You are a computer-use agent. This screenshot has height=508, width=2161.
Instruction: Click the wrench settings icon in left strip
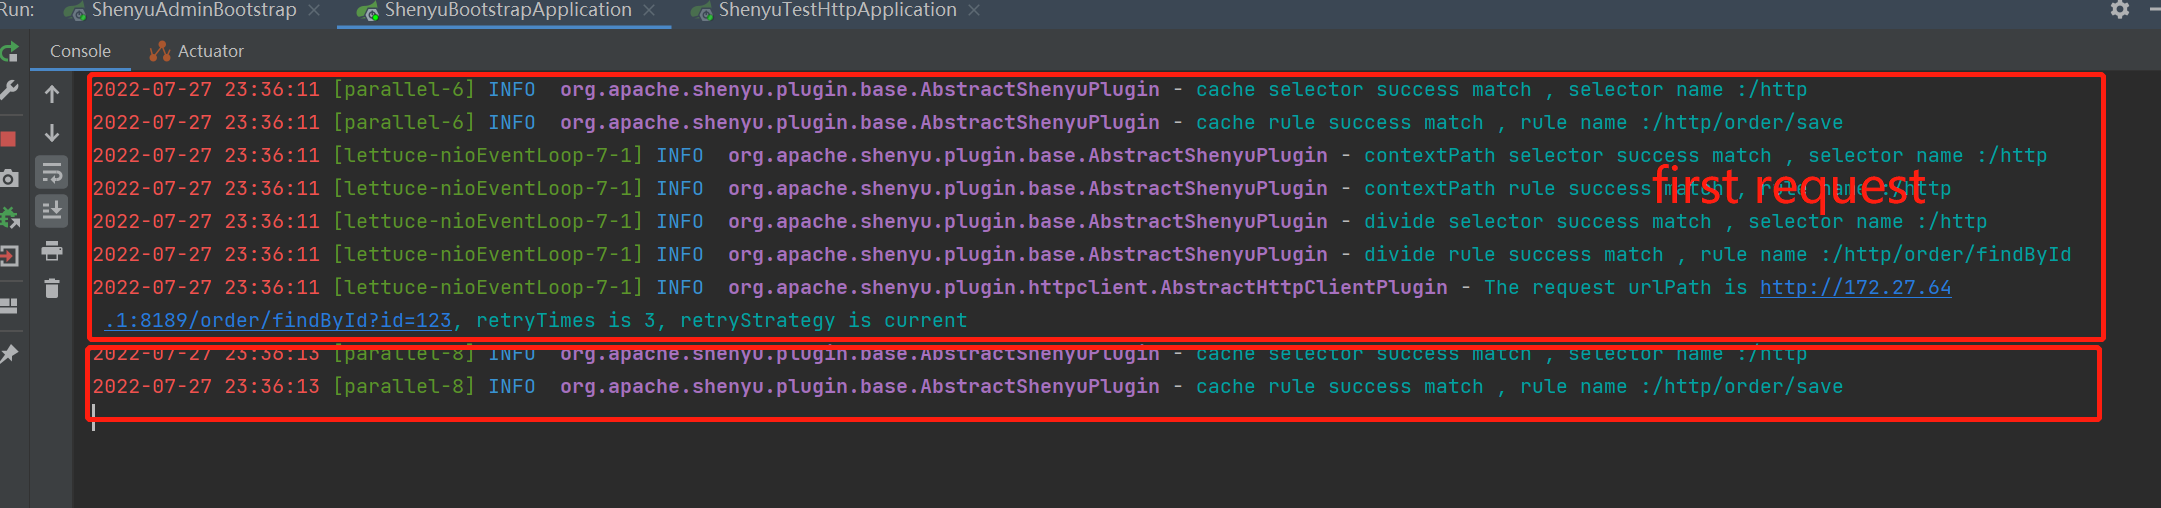9,92
